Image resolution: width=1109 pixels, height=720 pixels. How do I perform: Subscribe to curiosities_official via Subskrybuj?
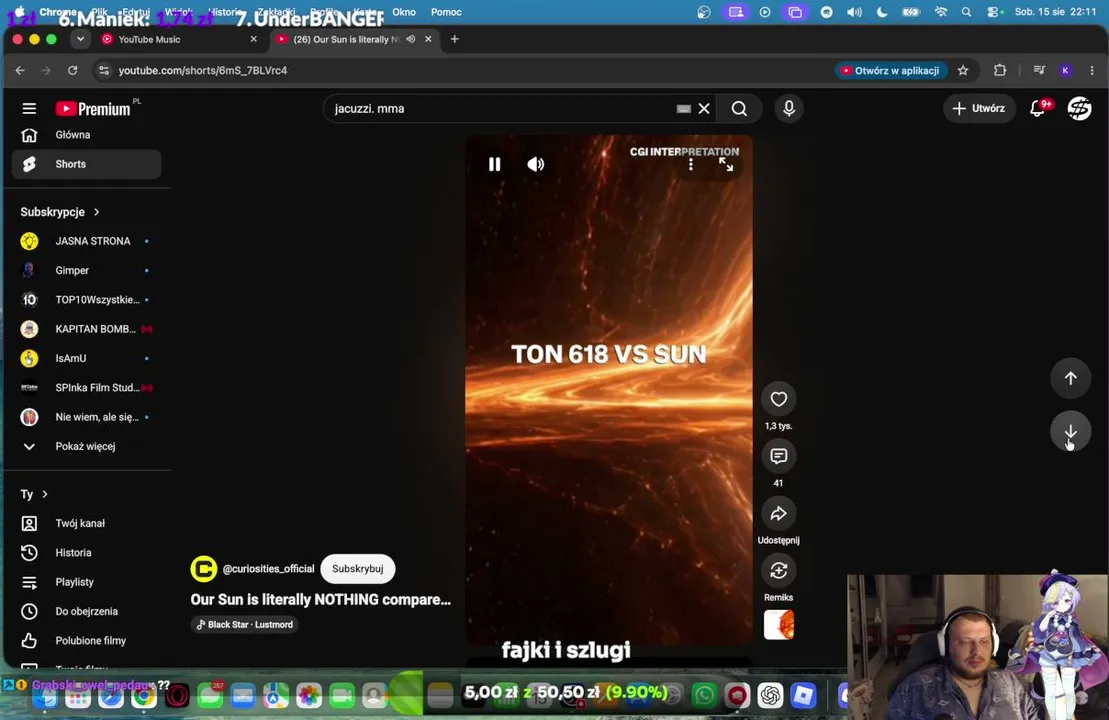(x=358, y=569)
